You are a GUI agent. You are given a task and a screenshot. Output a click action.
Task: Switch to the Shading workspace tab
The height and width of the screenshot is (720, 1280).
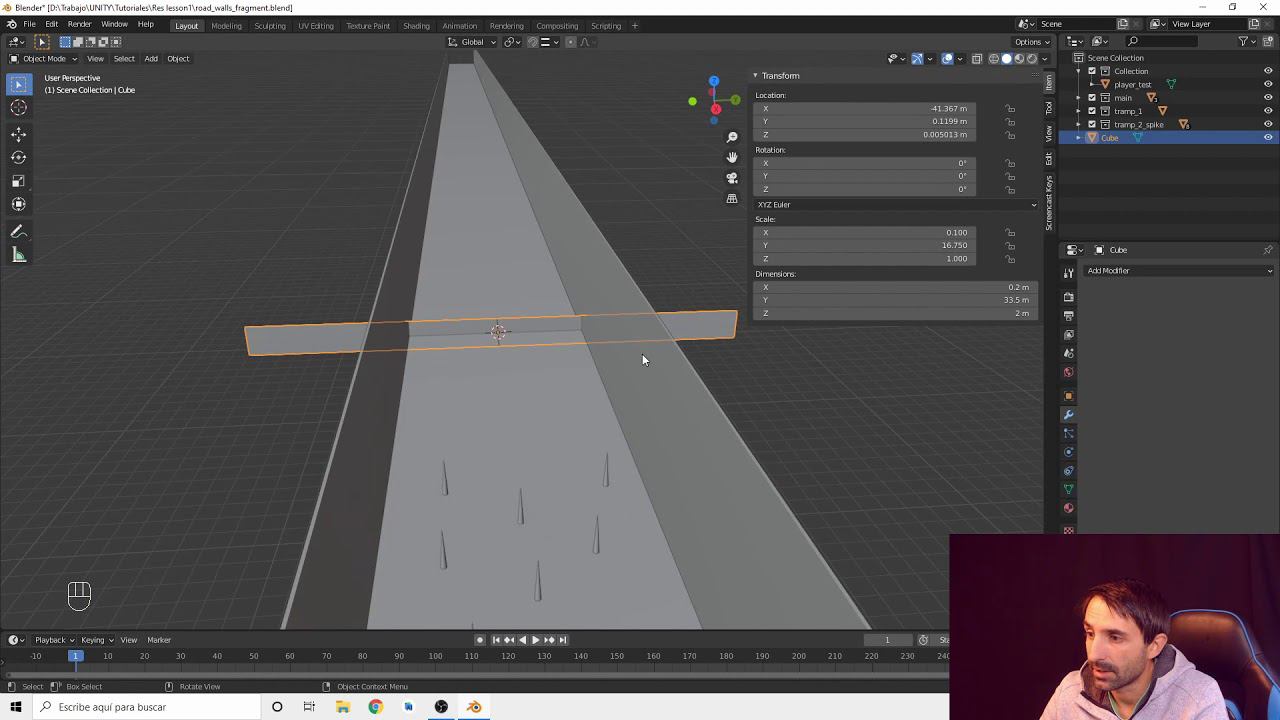point(416,26)
